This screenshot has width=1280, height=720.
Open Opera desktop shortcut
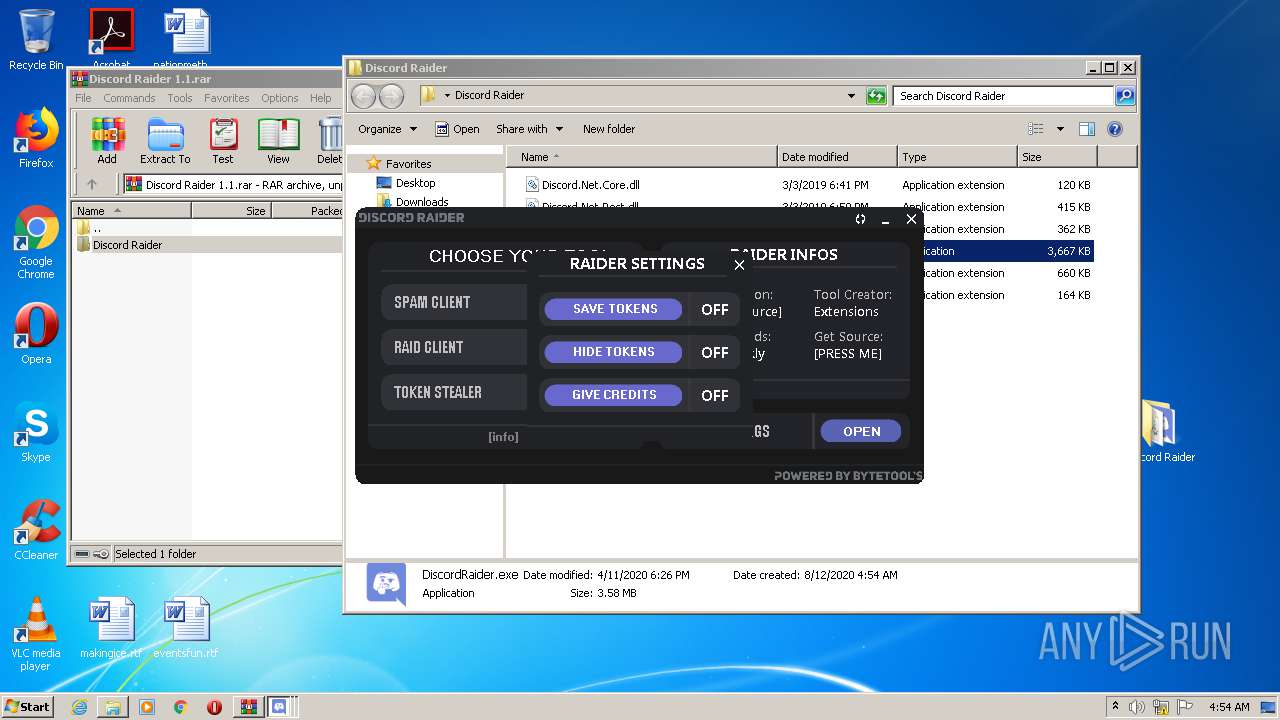(x=36, y=333)
